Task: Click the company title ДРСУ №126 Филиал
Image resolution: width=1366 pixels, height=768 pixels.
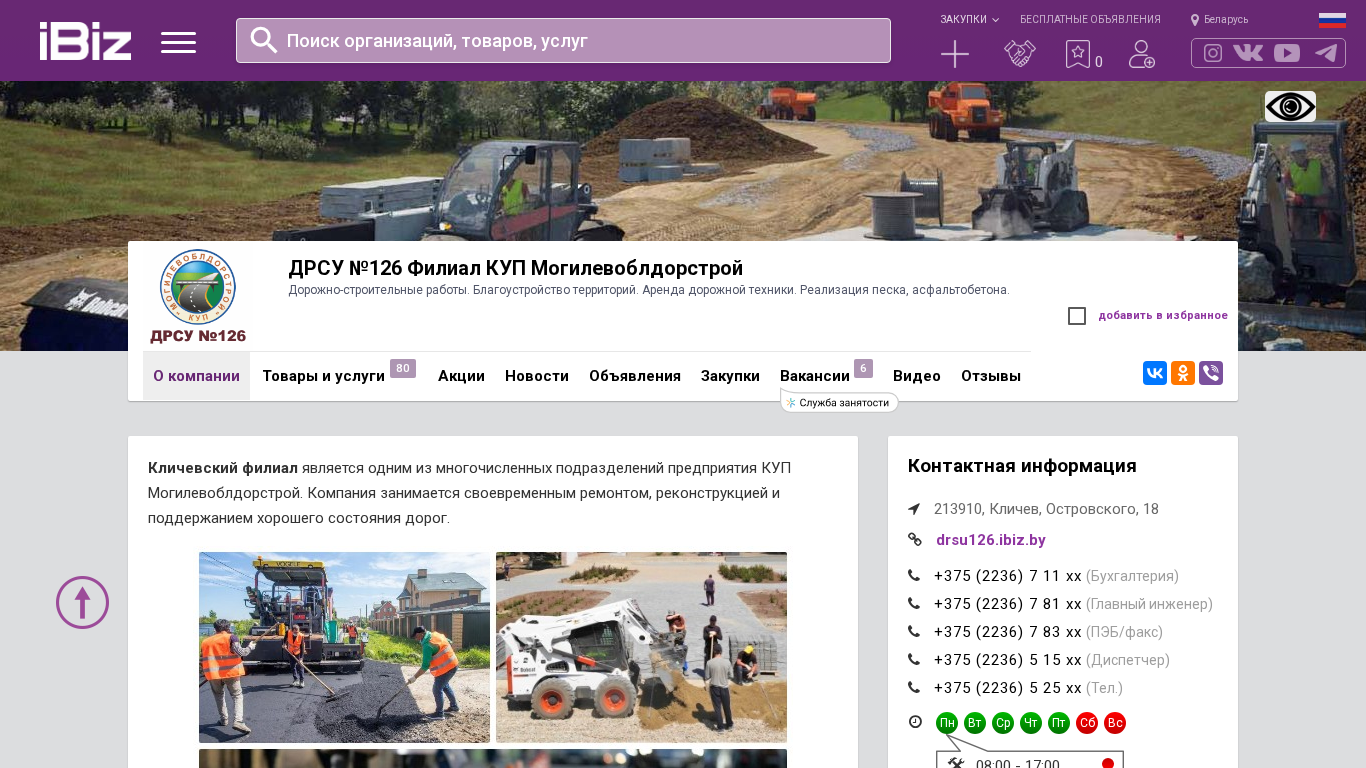Action: pos(515,268)
